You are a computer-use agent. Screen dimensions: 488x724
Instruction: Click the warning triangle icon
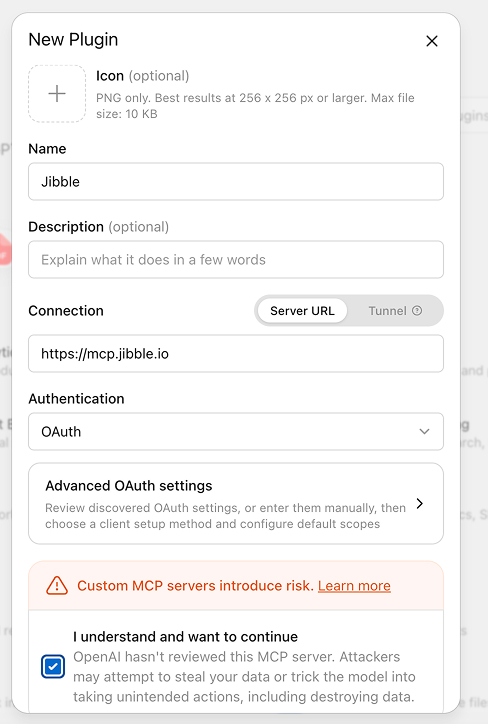coord(57,585)
